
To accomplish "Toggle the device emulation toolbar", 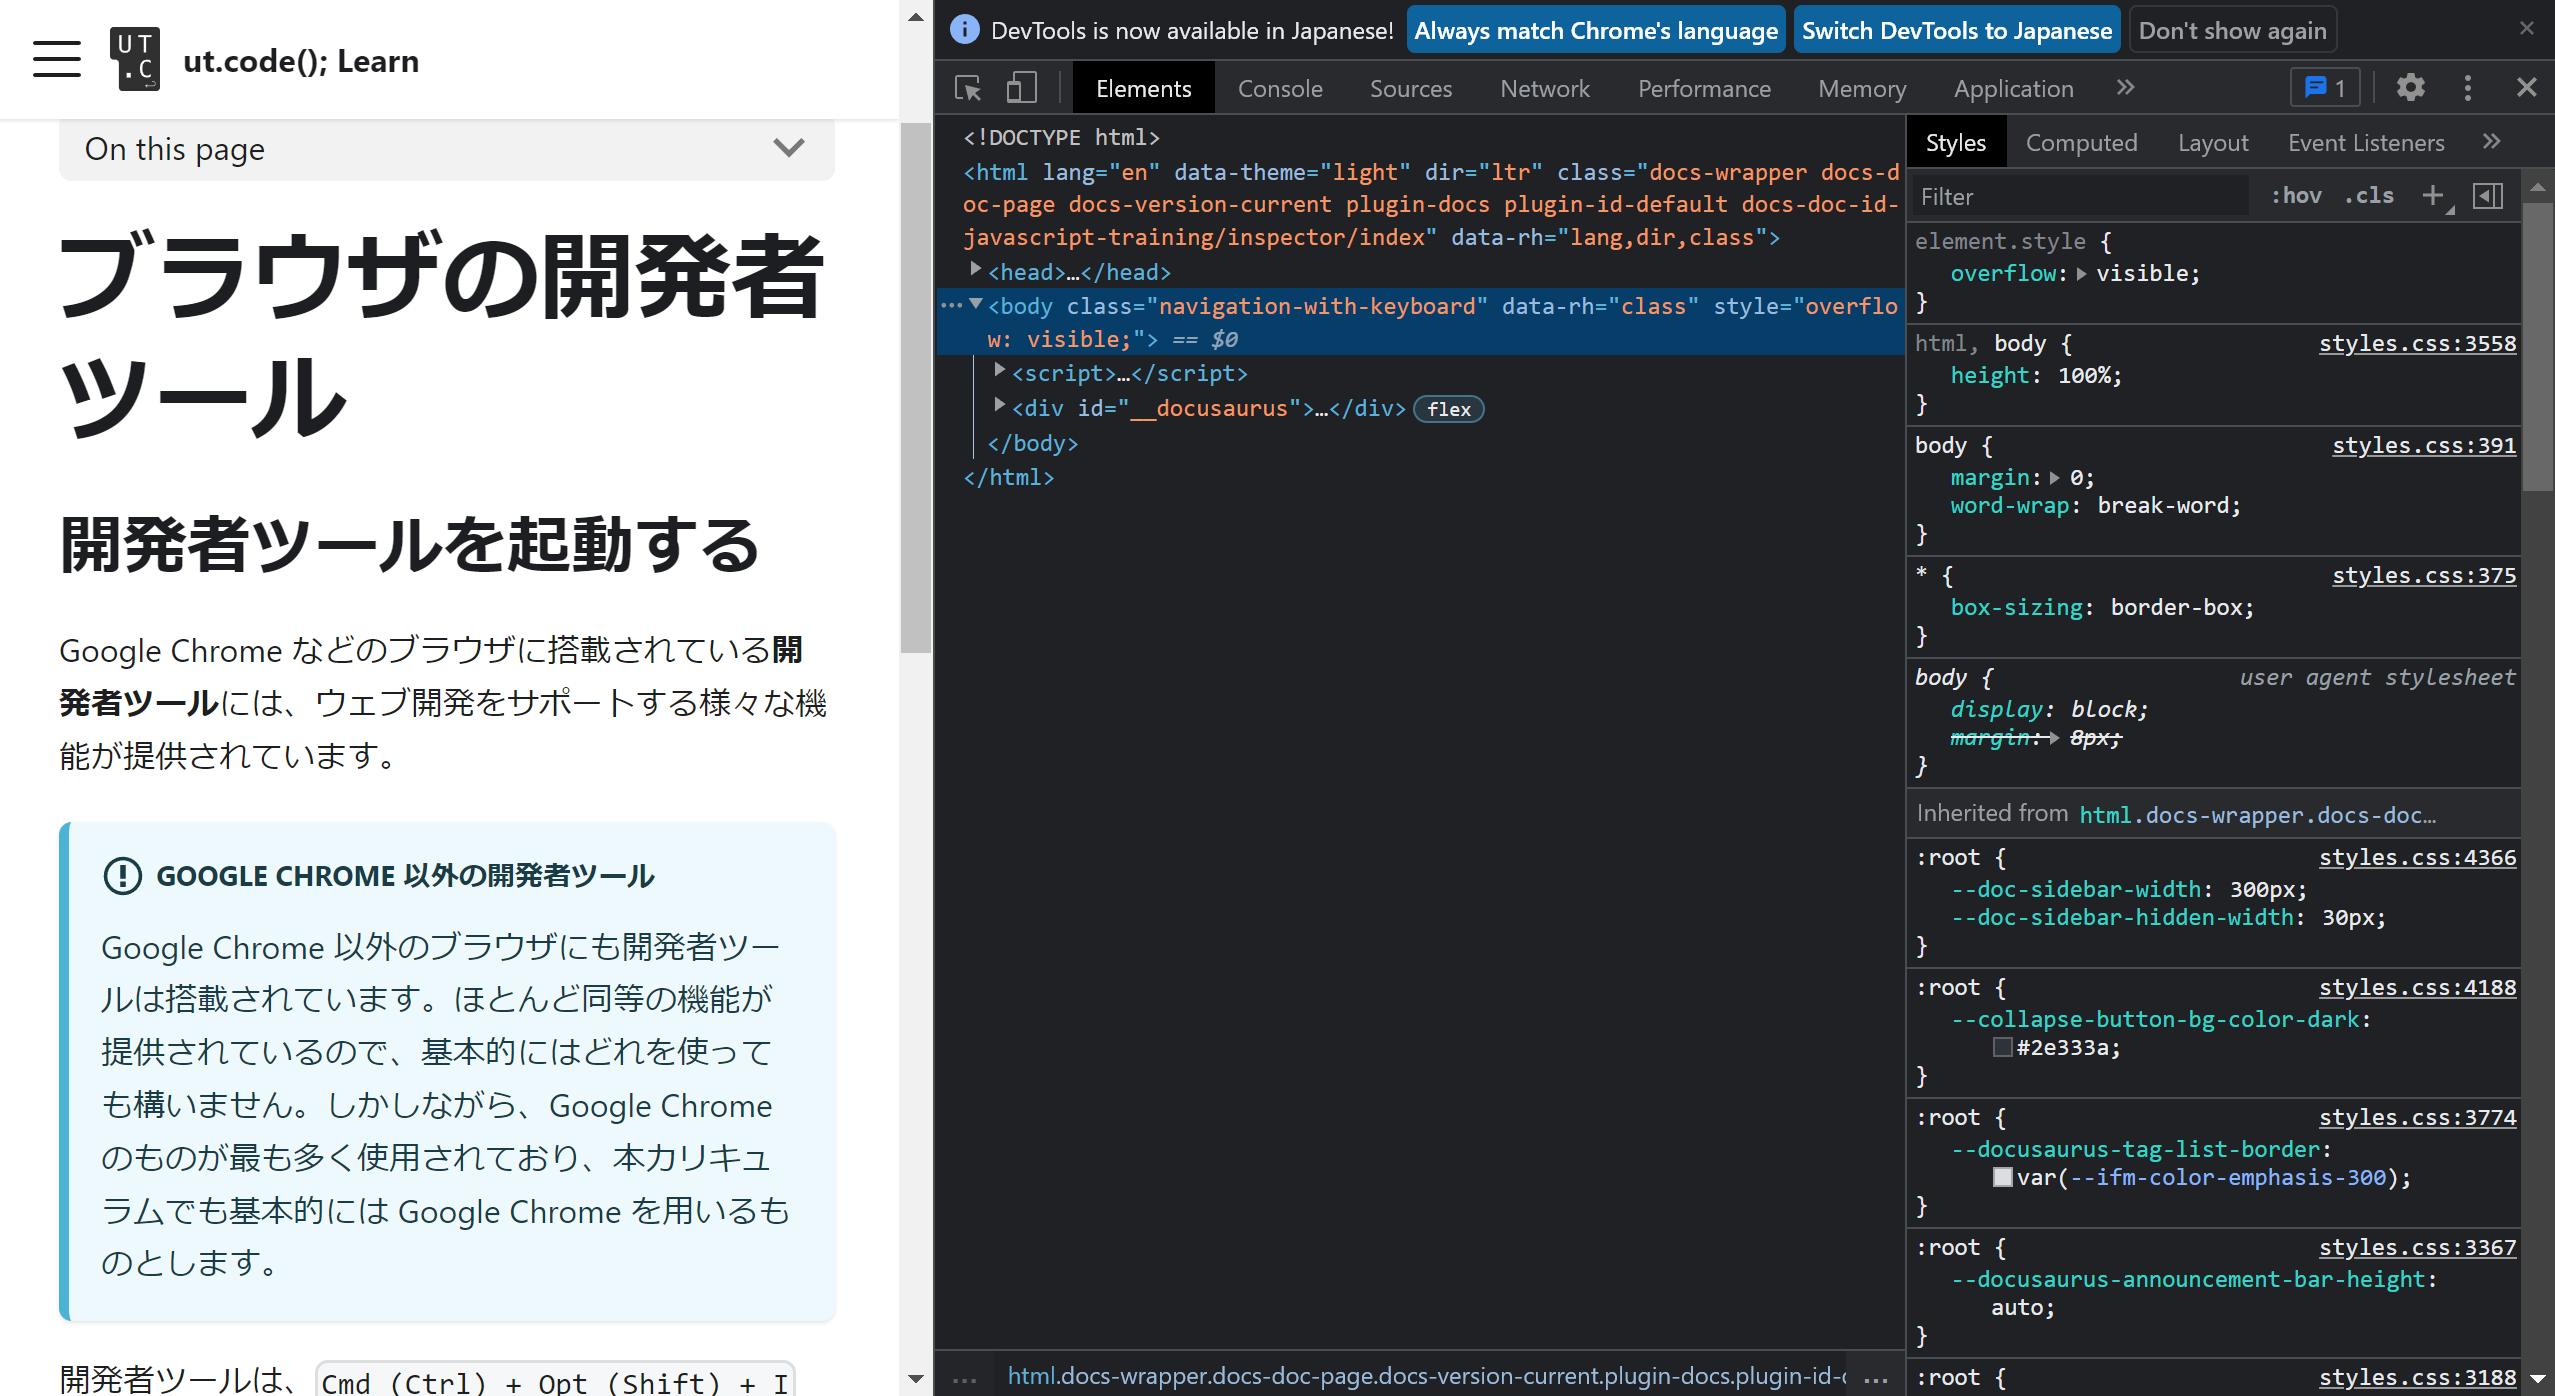I will coord(1021,88).
